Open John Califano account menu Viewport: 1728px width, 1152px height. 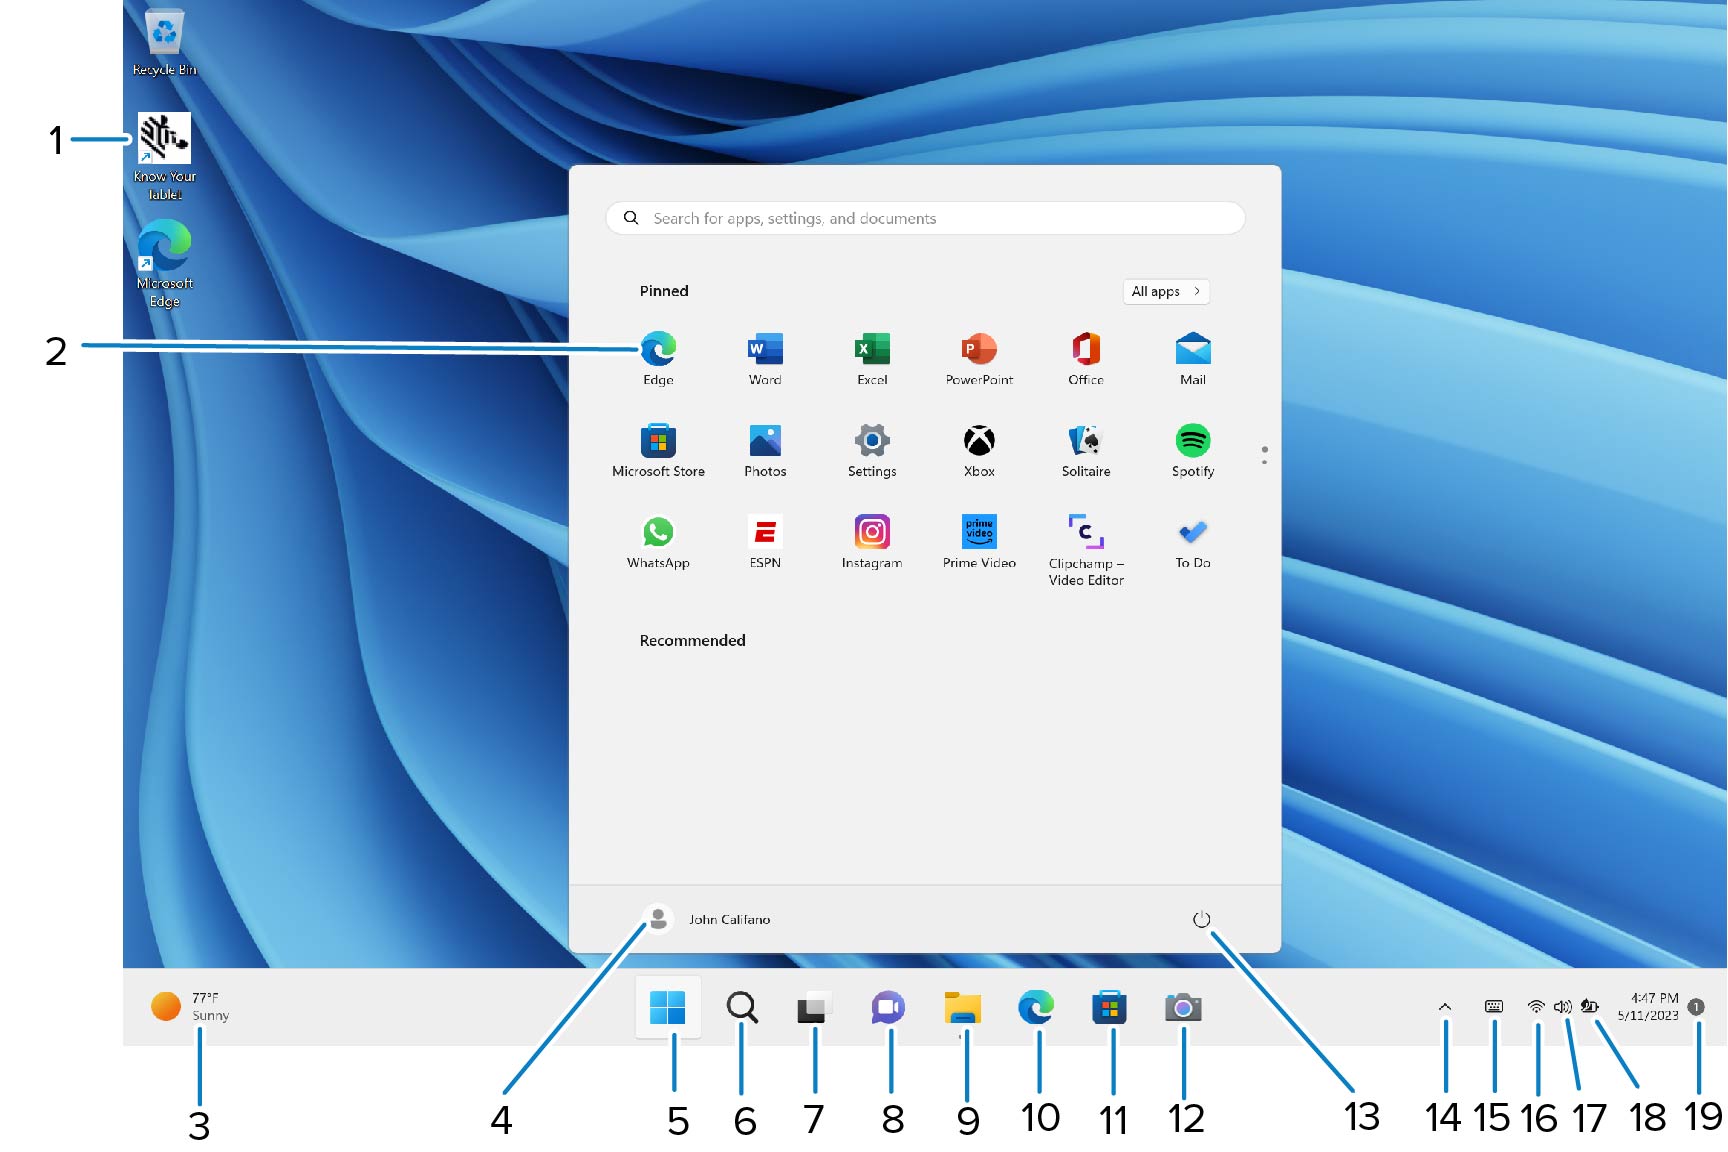[x=707, y=918]
